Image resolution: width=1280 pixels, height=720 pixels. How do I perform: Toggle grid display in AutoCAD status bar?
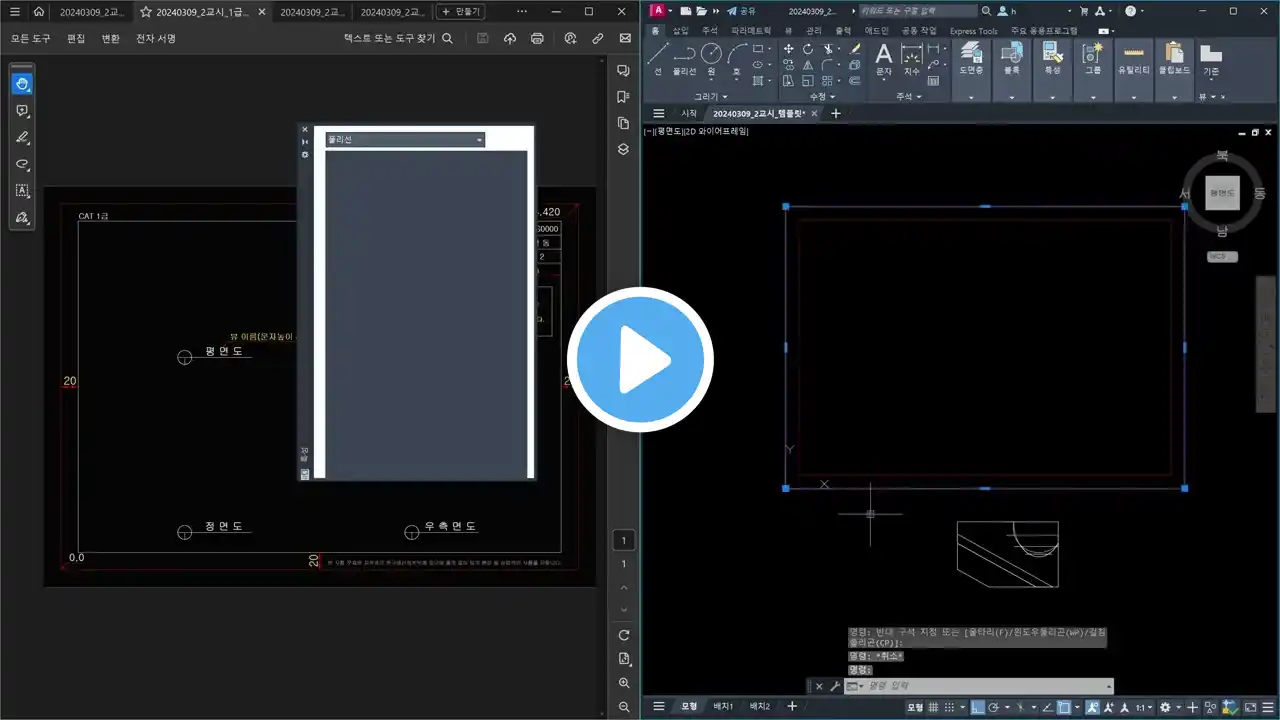point(933,707)
